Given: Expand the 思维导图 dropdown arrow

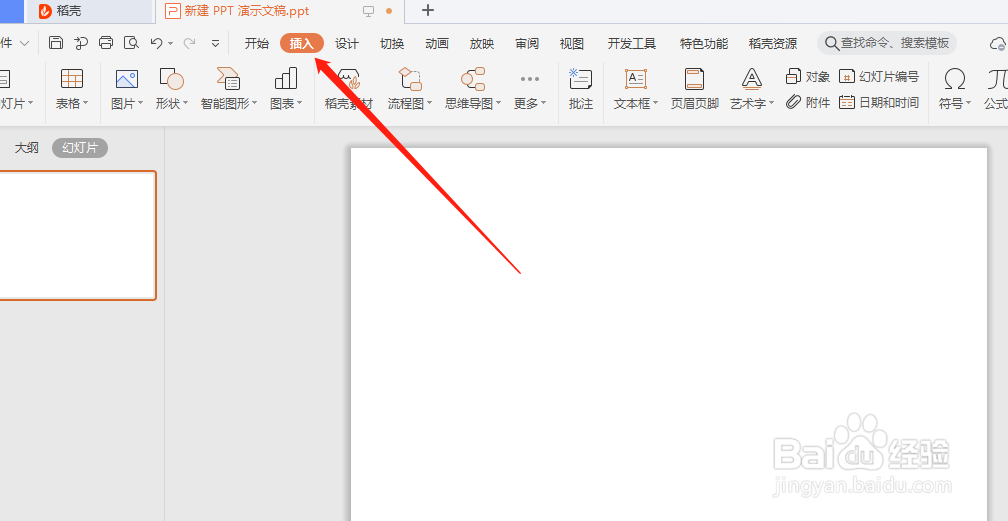Looking at the screenshot, I should [498, 104].
